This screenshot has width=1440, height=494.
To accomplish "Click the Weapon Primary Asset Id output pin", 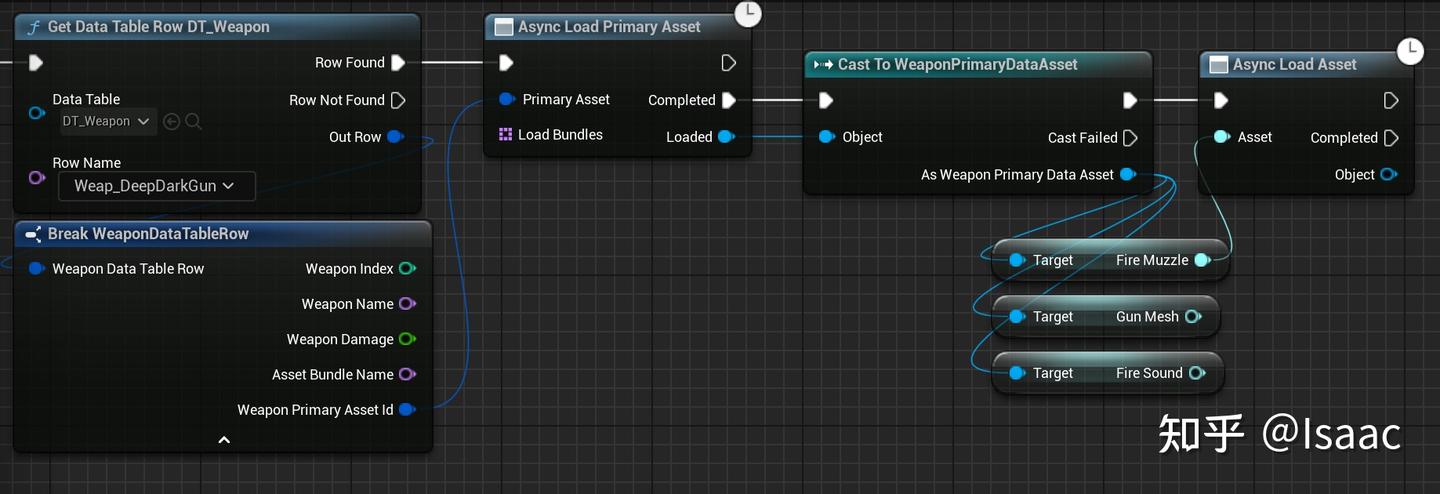I will [407, 409].
